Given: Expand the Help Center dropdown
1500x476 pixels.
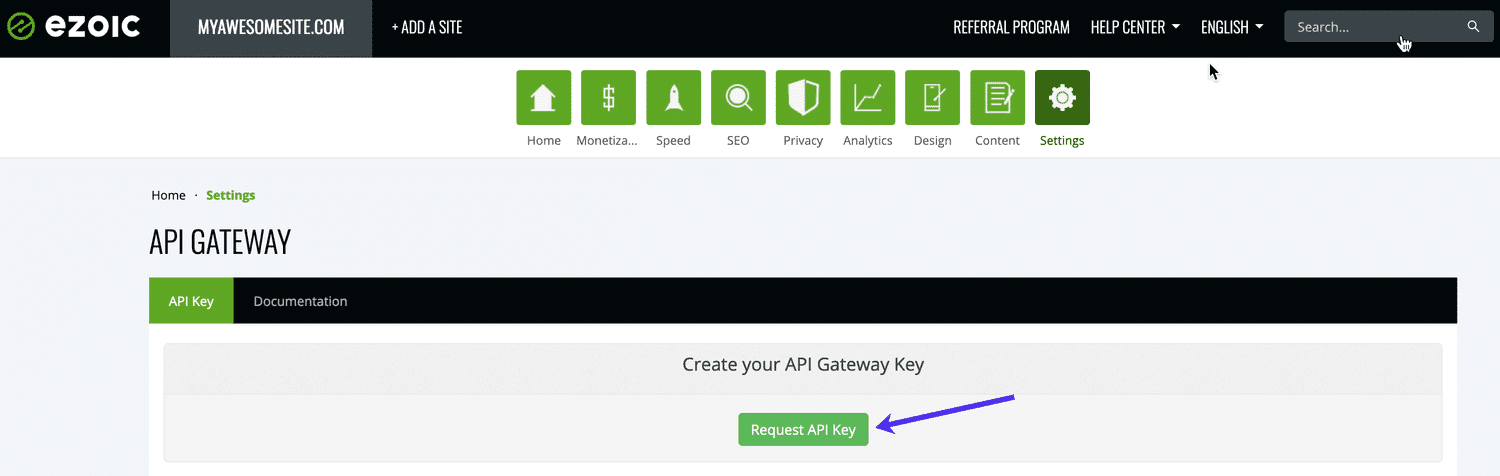Looking at the screenshot, I should tap(1135, 27).
